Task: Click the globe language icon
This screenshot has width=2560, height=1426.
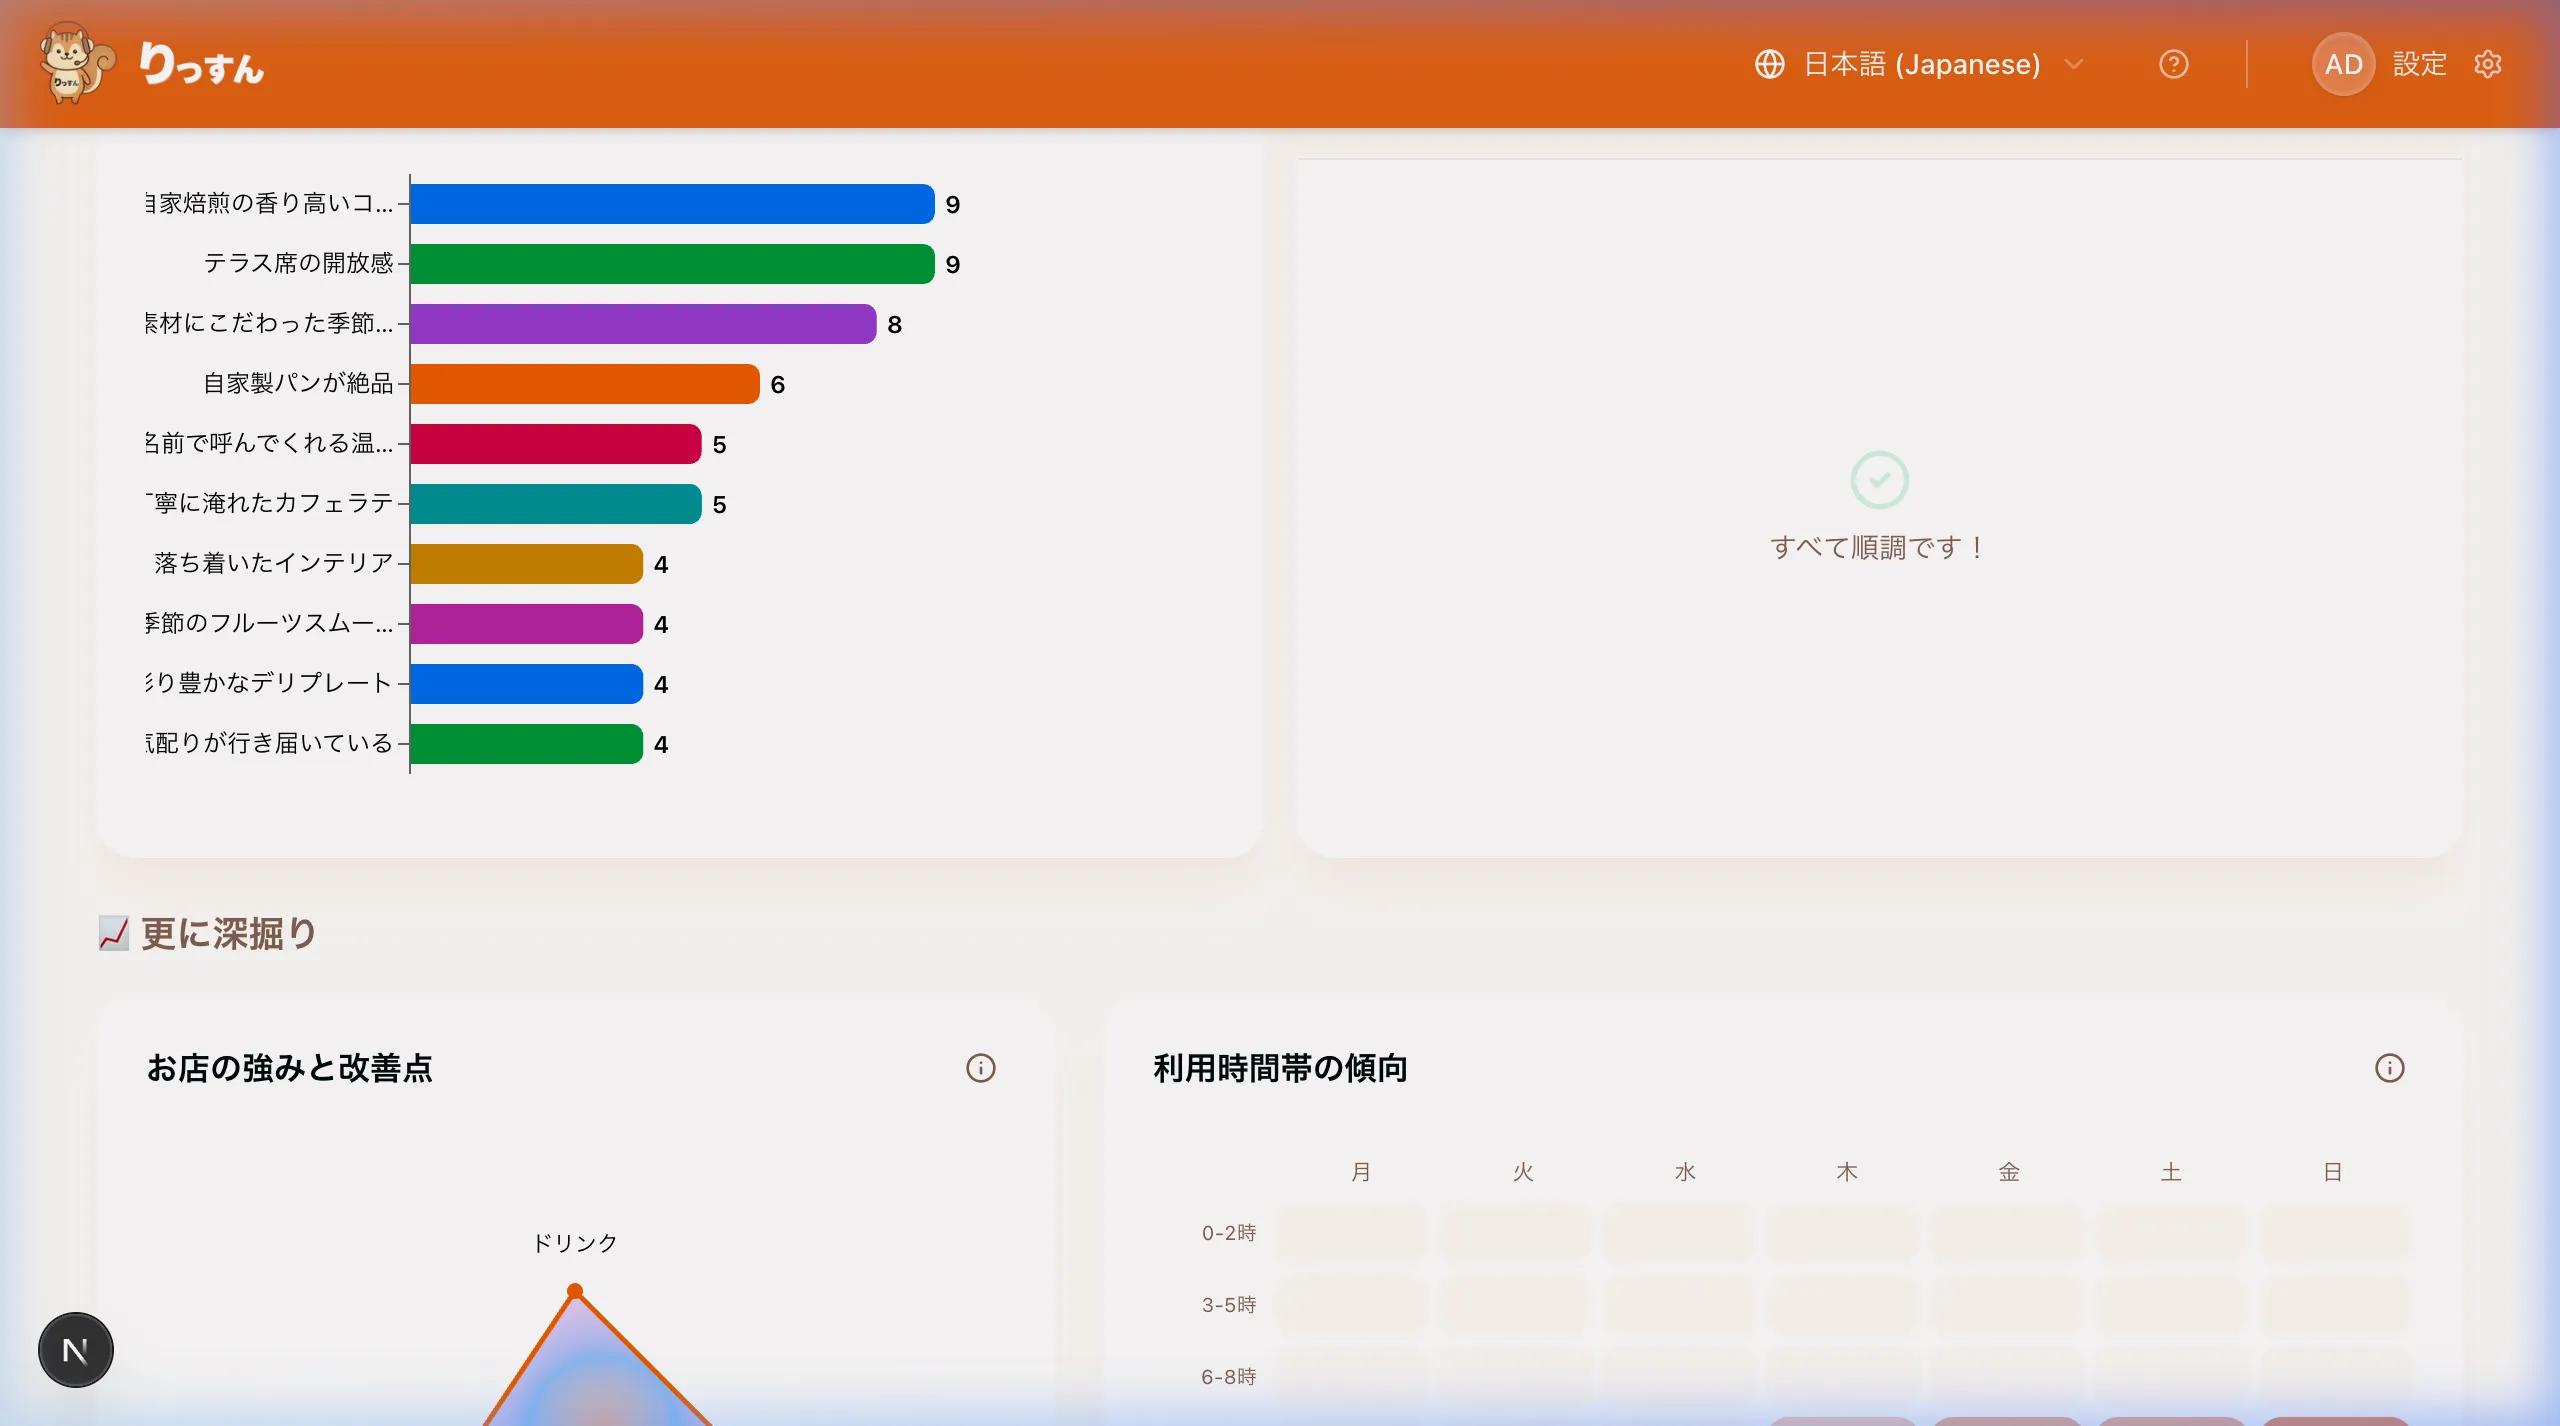Action: tap(1769, 64)
